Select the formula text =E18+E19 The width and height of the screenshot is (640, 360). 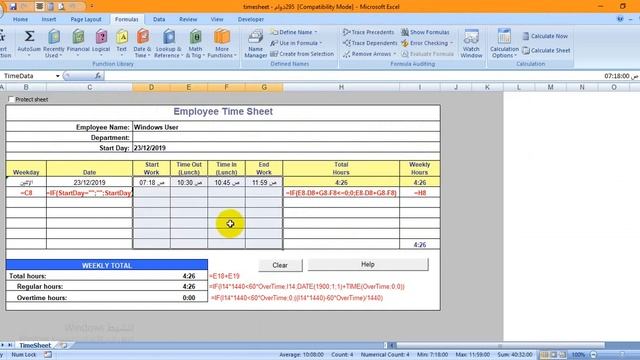[224, 276]
